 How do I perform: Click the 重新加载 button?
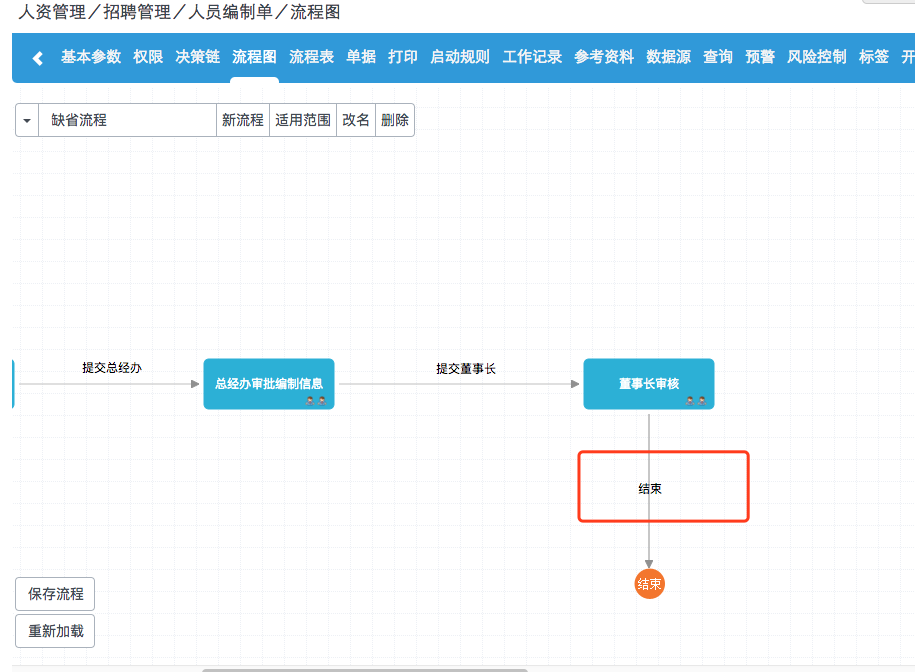(55, 632)
